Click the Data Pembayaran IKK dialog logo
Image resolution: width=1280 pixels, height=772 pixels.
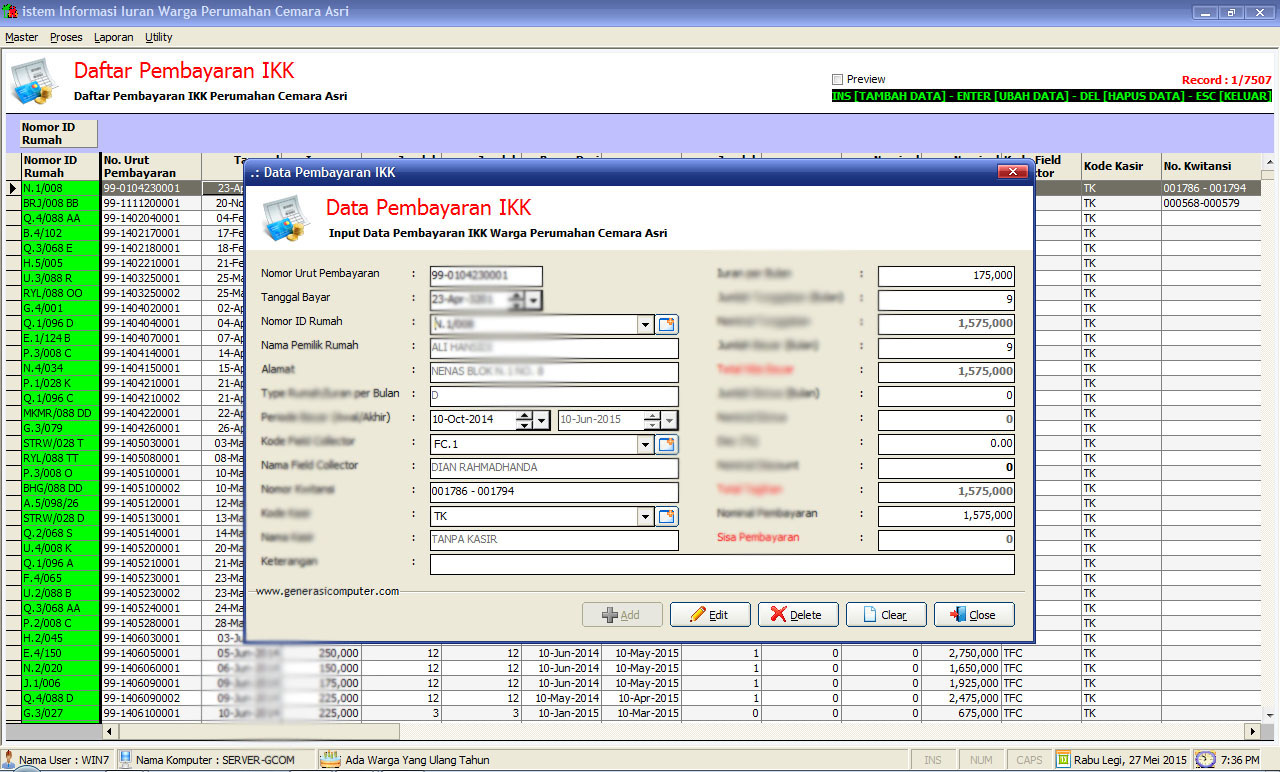click(283, 219)
